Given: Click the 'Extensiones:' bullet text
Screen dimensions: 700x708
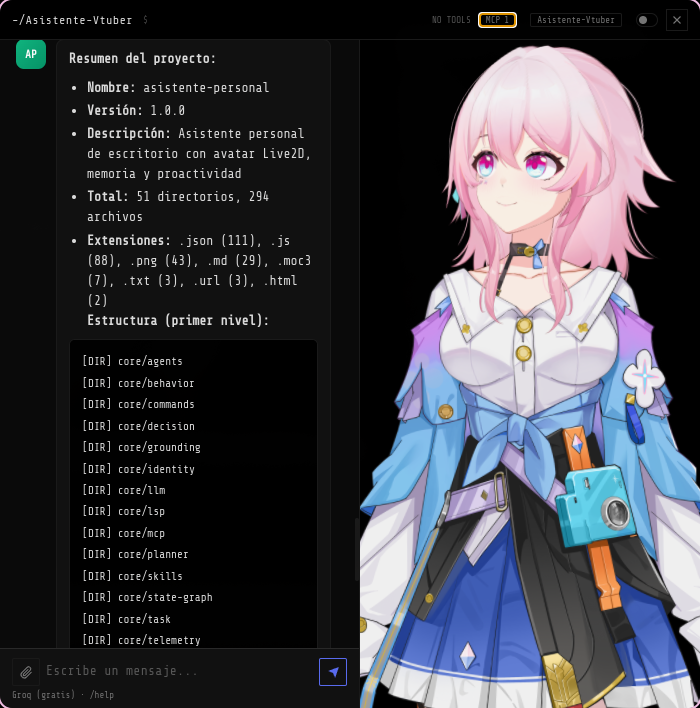Looking at the screenshot, I should 199,270.
